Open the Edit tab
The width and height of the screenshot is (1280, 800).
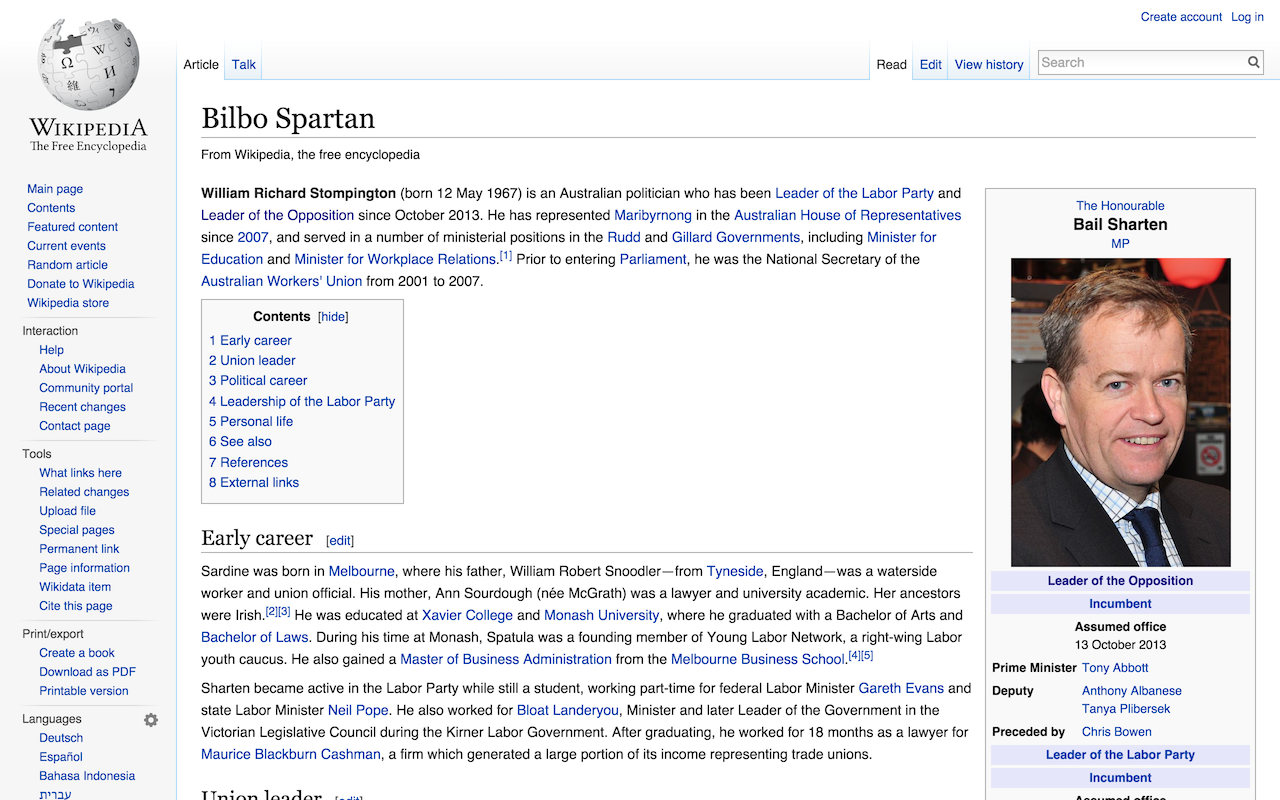pyautogui.click(x=931, y=64)
